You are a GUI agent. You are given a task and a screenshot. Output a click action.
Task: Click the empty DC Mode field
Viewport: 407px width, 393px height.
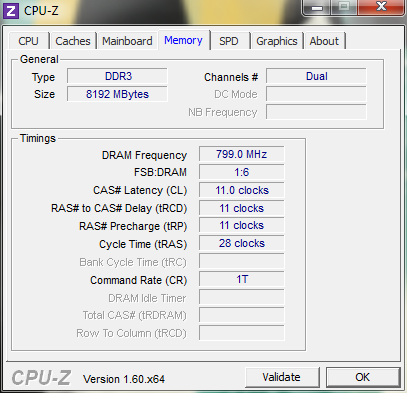point(316,94)
